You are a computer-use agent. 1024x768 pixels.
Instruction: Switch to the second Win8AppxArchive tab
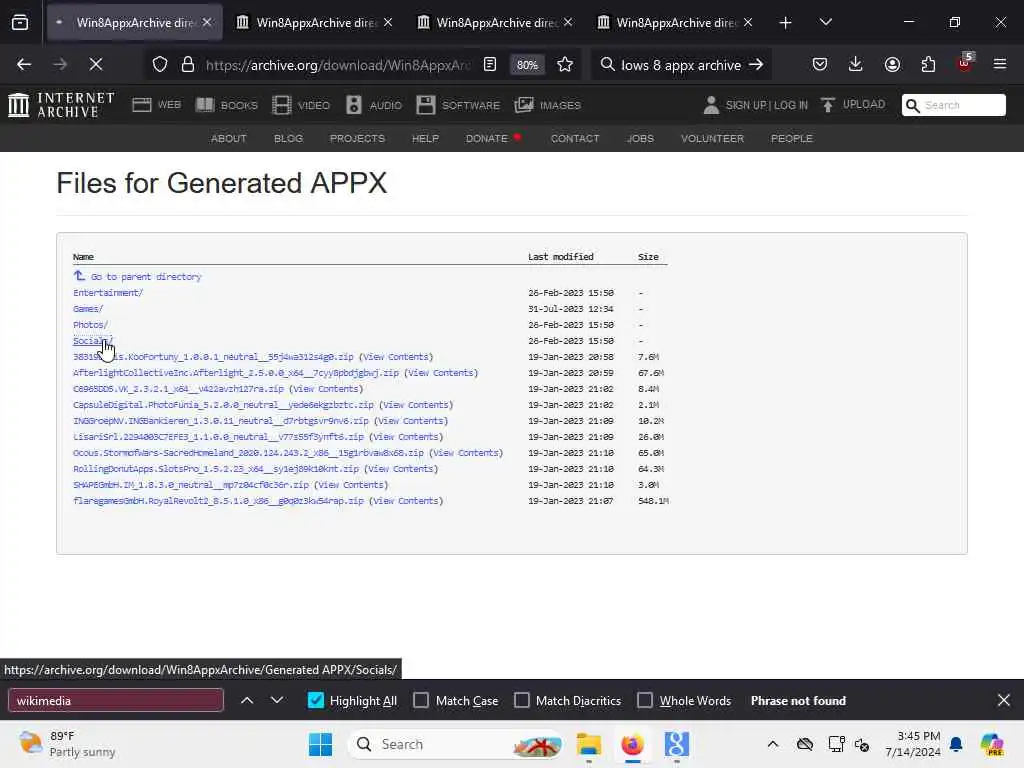[x=314, y=22]
